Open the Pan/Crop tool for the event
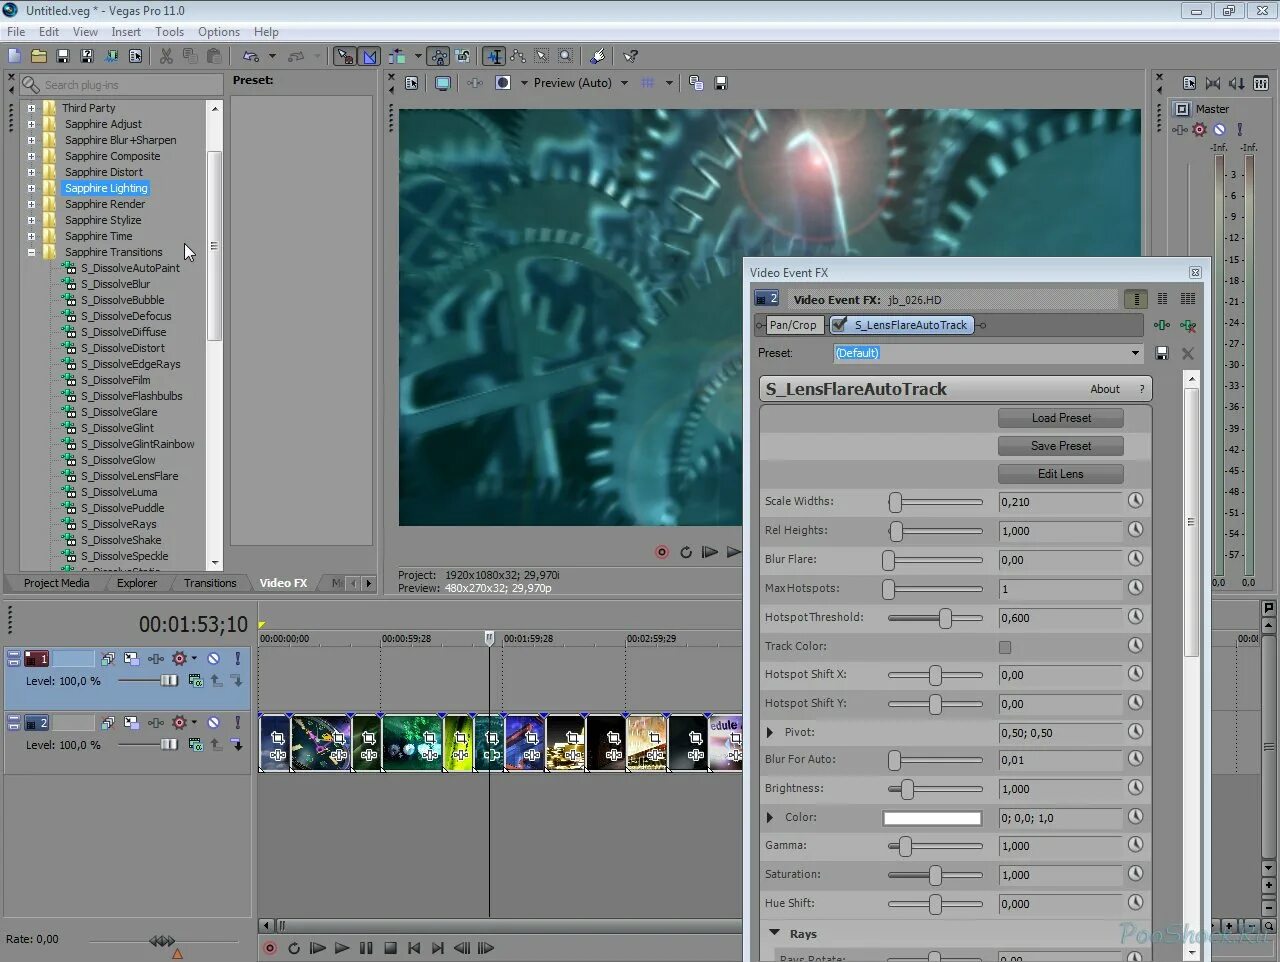 pos(791,324)
